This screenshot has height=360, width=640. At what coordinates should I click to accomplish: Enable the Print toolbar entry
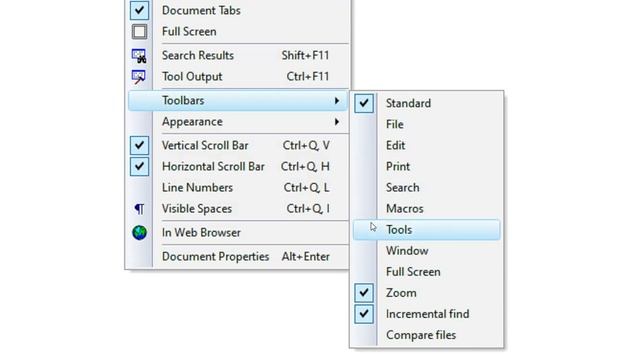click(x=426, y=167)
